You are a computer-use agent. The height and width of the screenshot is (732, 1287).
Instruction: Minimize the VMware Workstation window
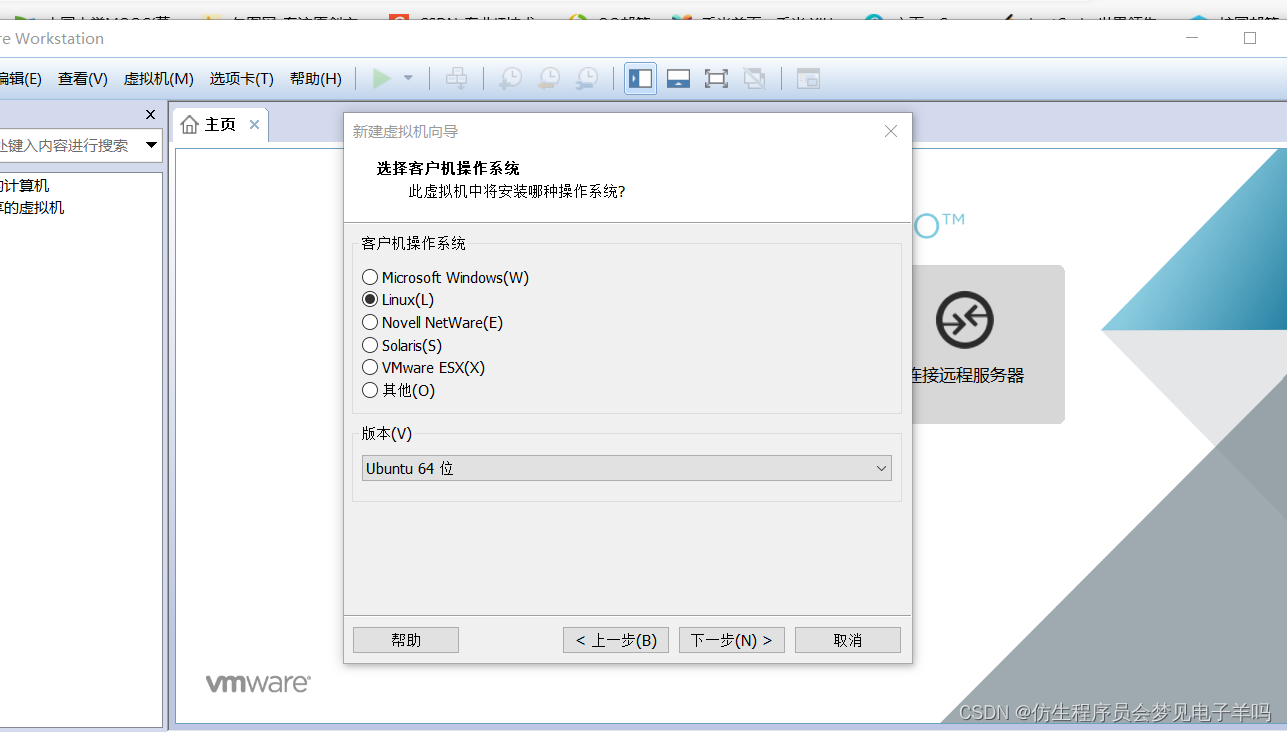pos(1192,38)
